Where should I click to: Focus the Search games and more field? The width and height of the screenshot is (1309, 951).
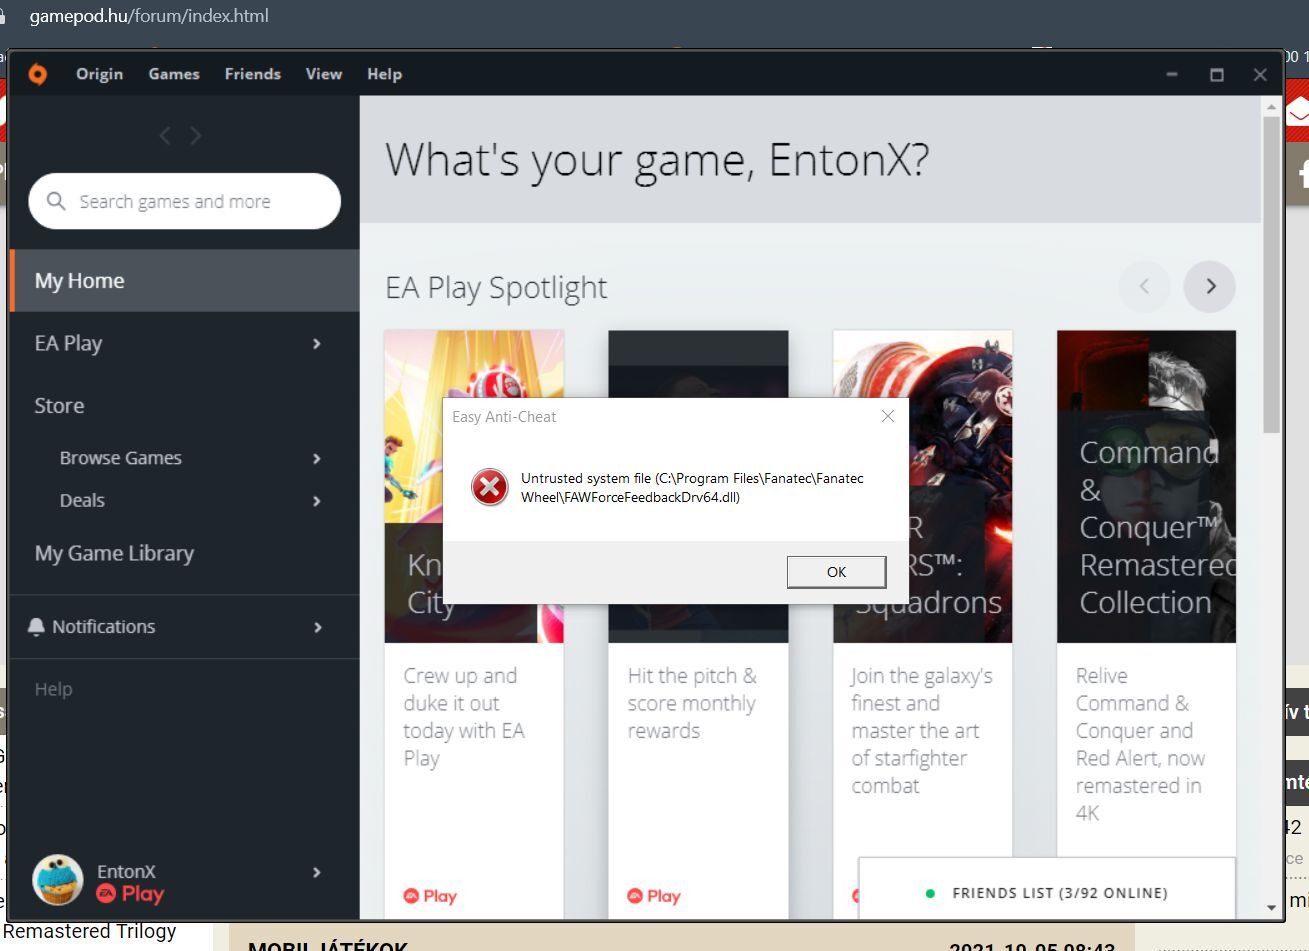pyautogui.click(x=185, y=201)
